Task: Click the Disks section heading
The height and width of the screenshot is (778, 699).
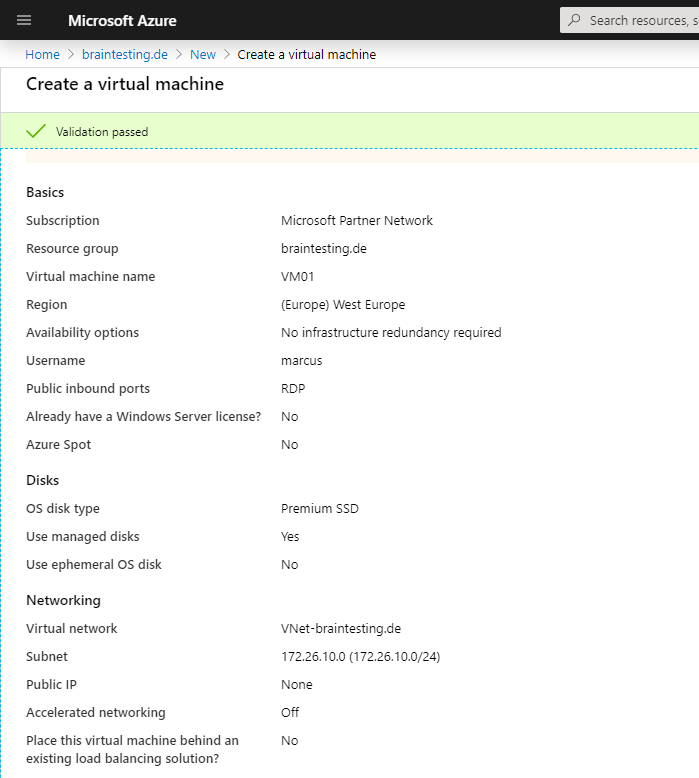Action: (x=43, y=480)
